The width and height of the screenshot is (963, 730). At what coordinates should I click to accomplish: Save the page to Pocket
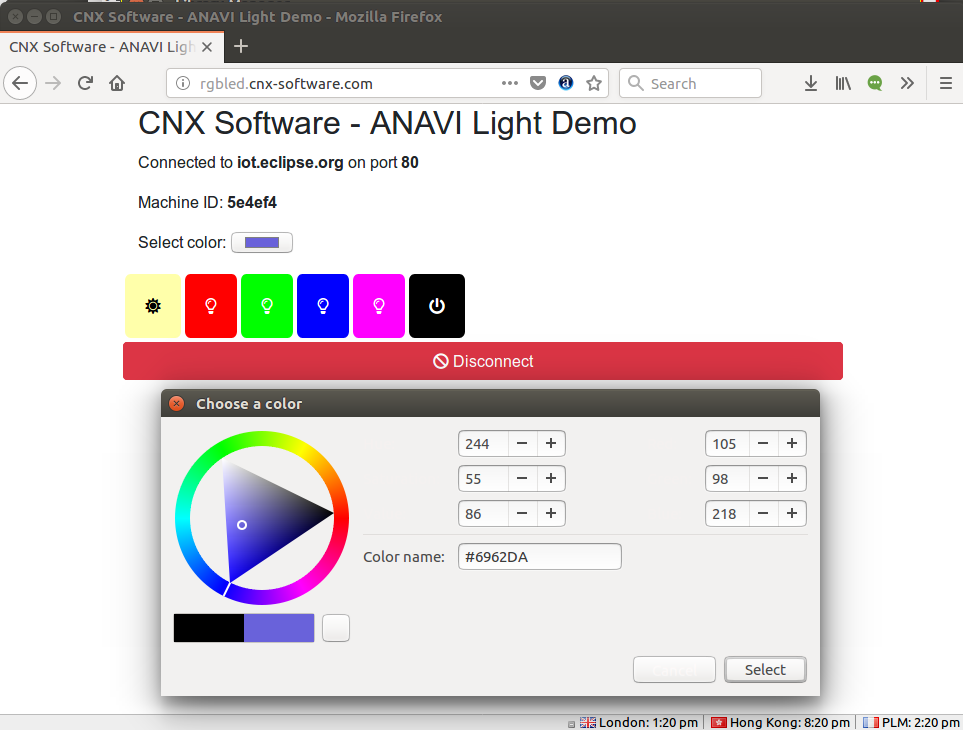pos(538,83)
